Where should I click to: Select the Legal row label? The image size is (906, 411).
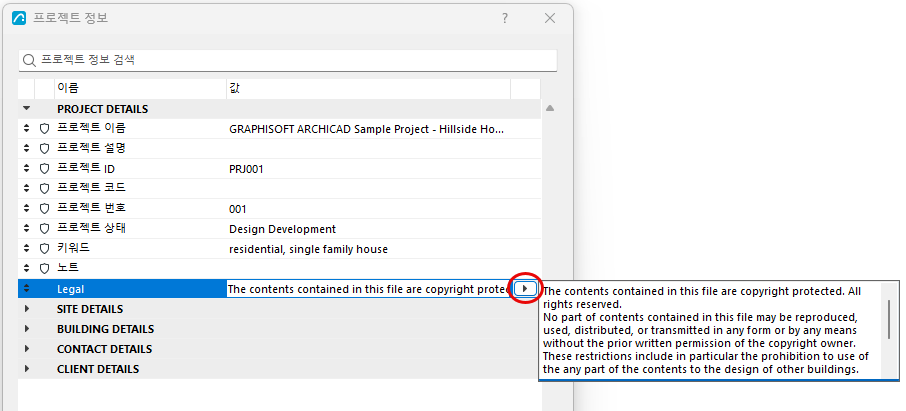tap(70, 289)
